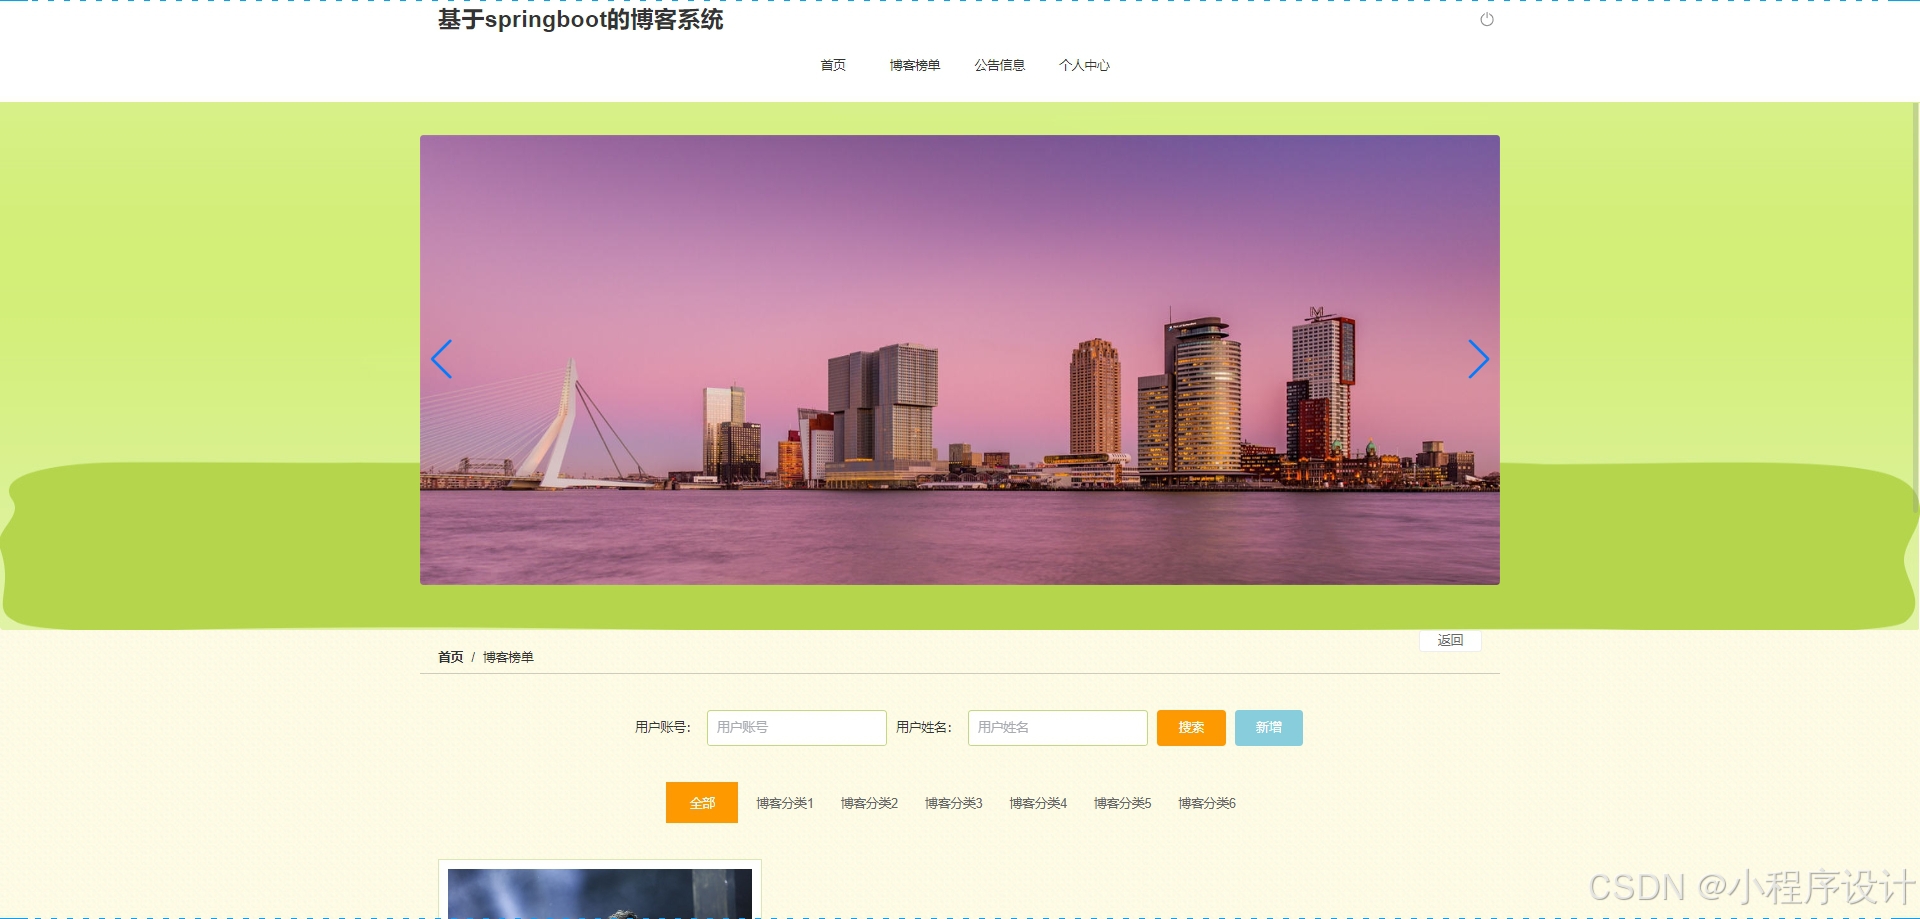Advance to next carousel slide arrow
This screenshot has height=919, width=1920.
(x=1478, y=359)
